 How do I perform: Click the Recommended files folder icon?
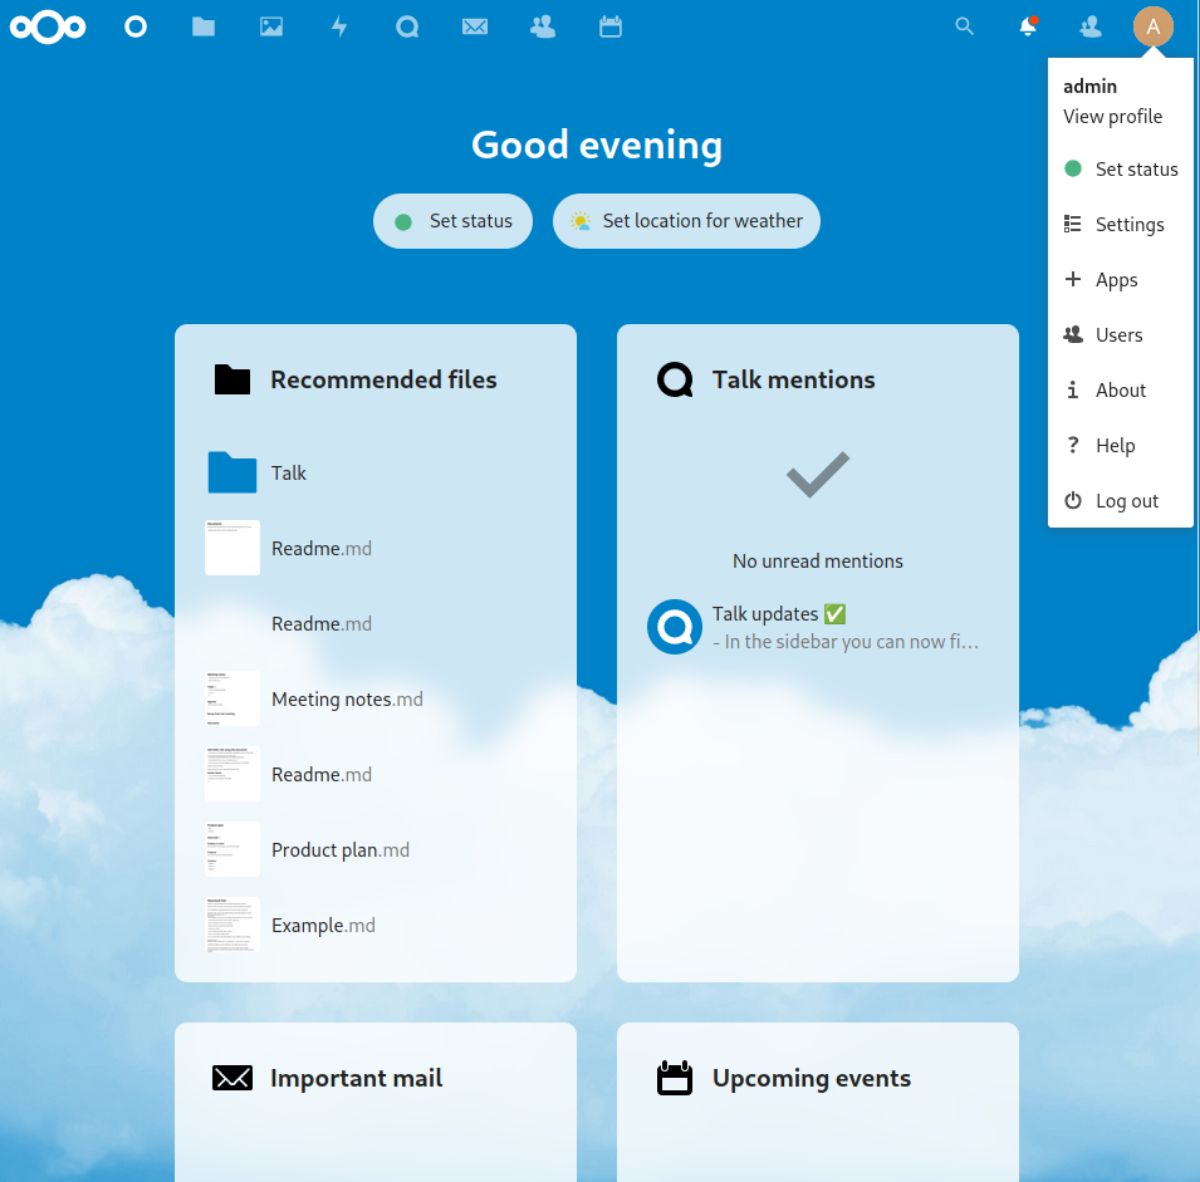(232, 380)
